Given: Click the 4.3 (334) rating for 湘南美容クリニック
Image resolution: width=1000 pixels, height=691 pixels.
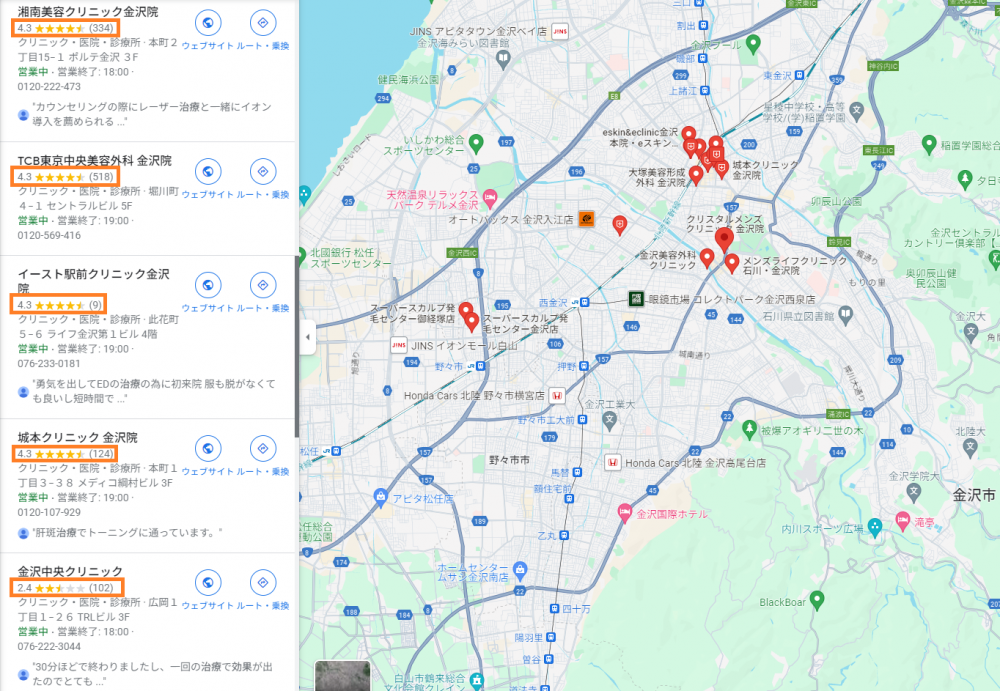Looking at the screenshot, I should pos(65,28).
